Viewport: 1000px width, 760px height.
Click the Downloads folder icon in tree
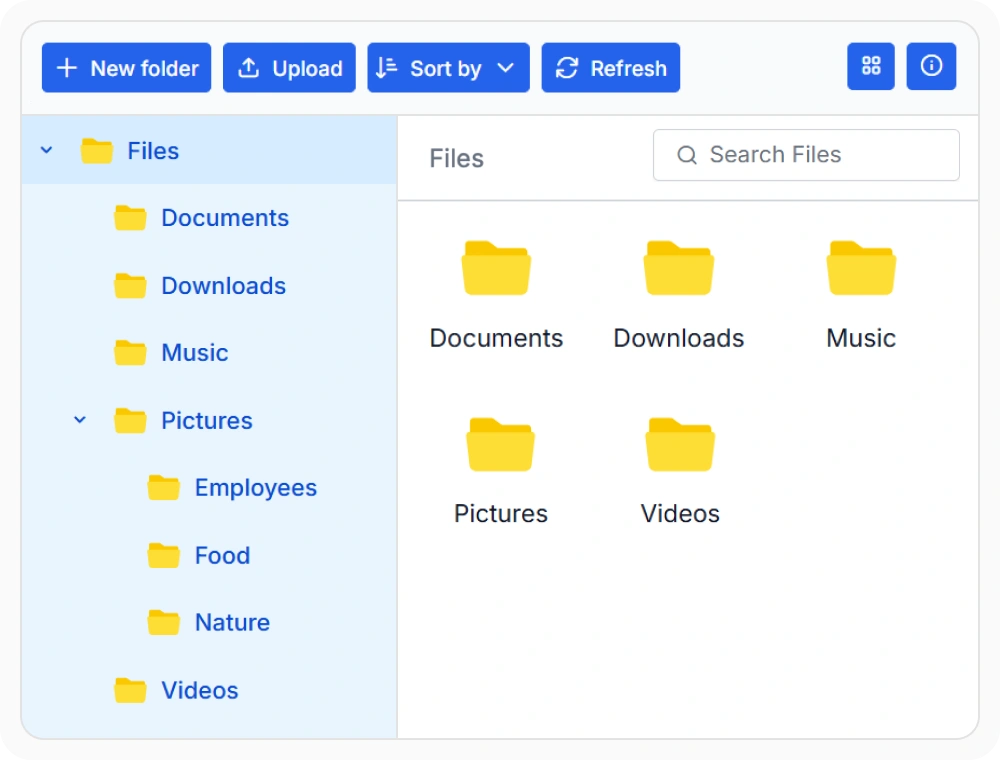click(130, 285)
